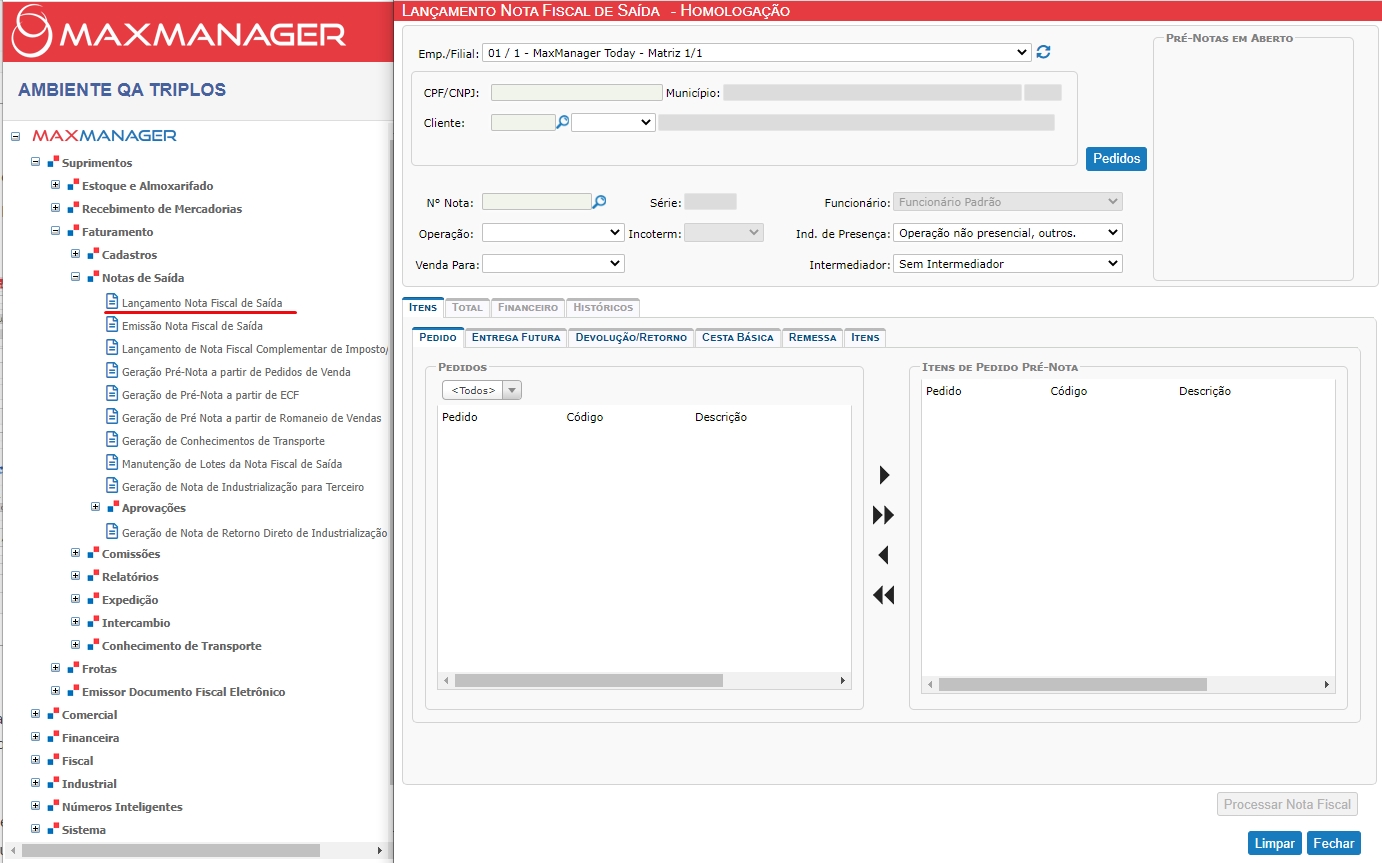The width and height of the screenshot is (1382, 863).
Task: Expand the Financeira module node
Action: pos(36,737)
